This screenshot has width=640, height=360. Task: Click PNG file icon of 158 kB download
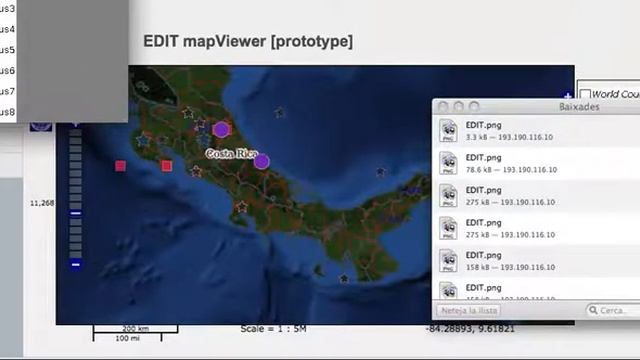[448, 261]
